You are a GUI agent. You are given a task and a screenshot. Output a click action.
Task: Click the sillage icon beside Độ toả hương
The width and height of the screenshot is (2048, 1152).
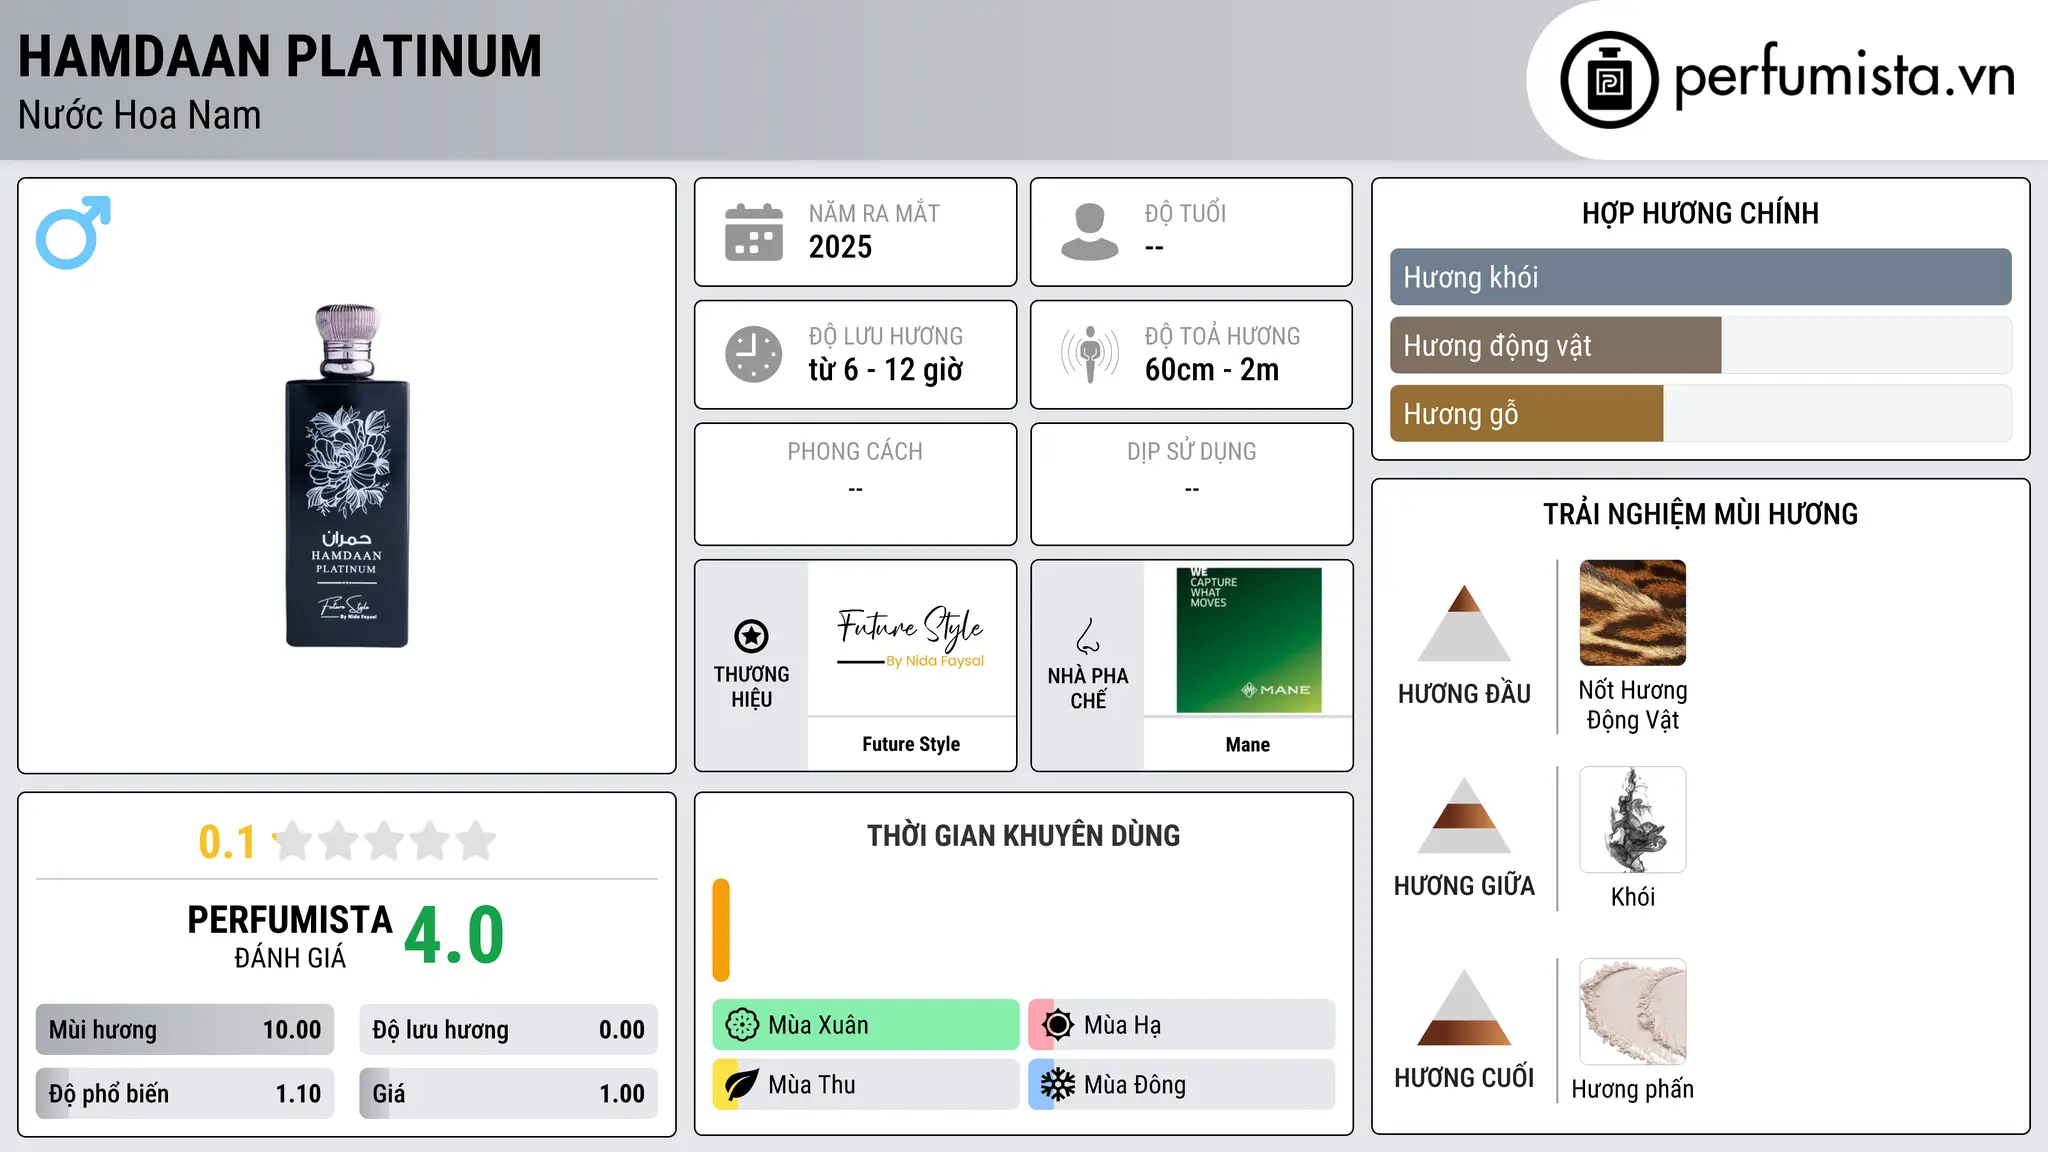1090,354
